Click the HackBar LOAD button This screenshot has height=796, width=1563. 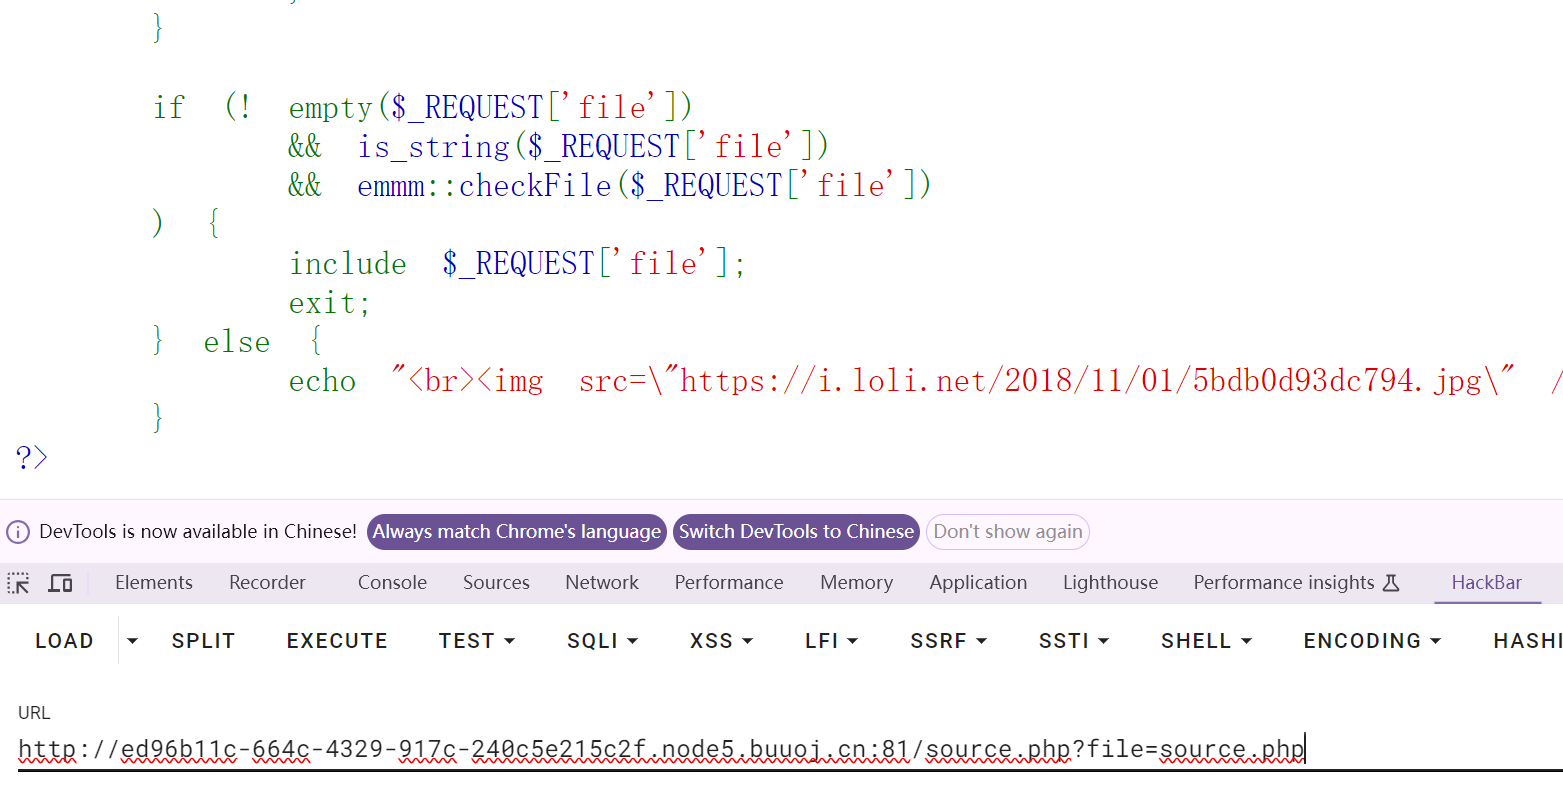64,641
